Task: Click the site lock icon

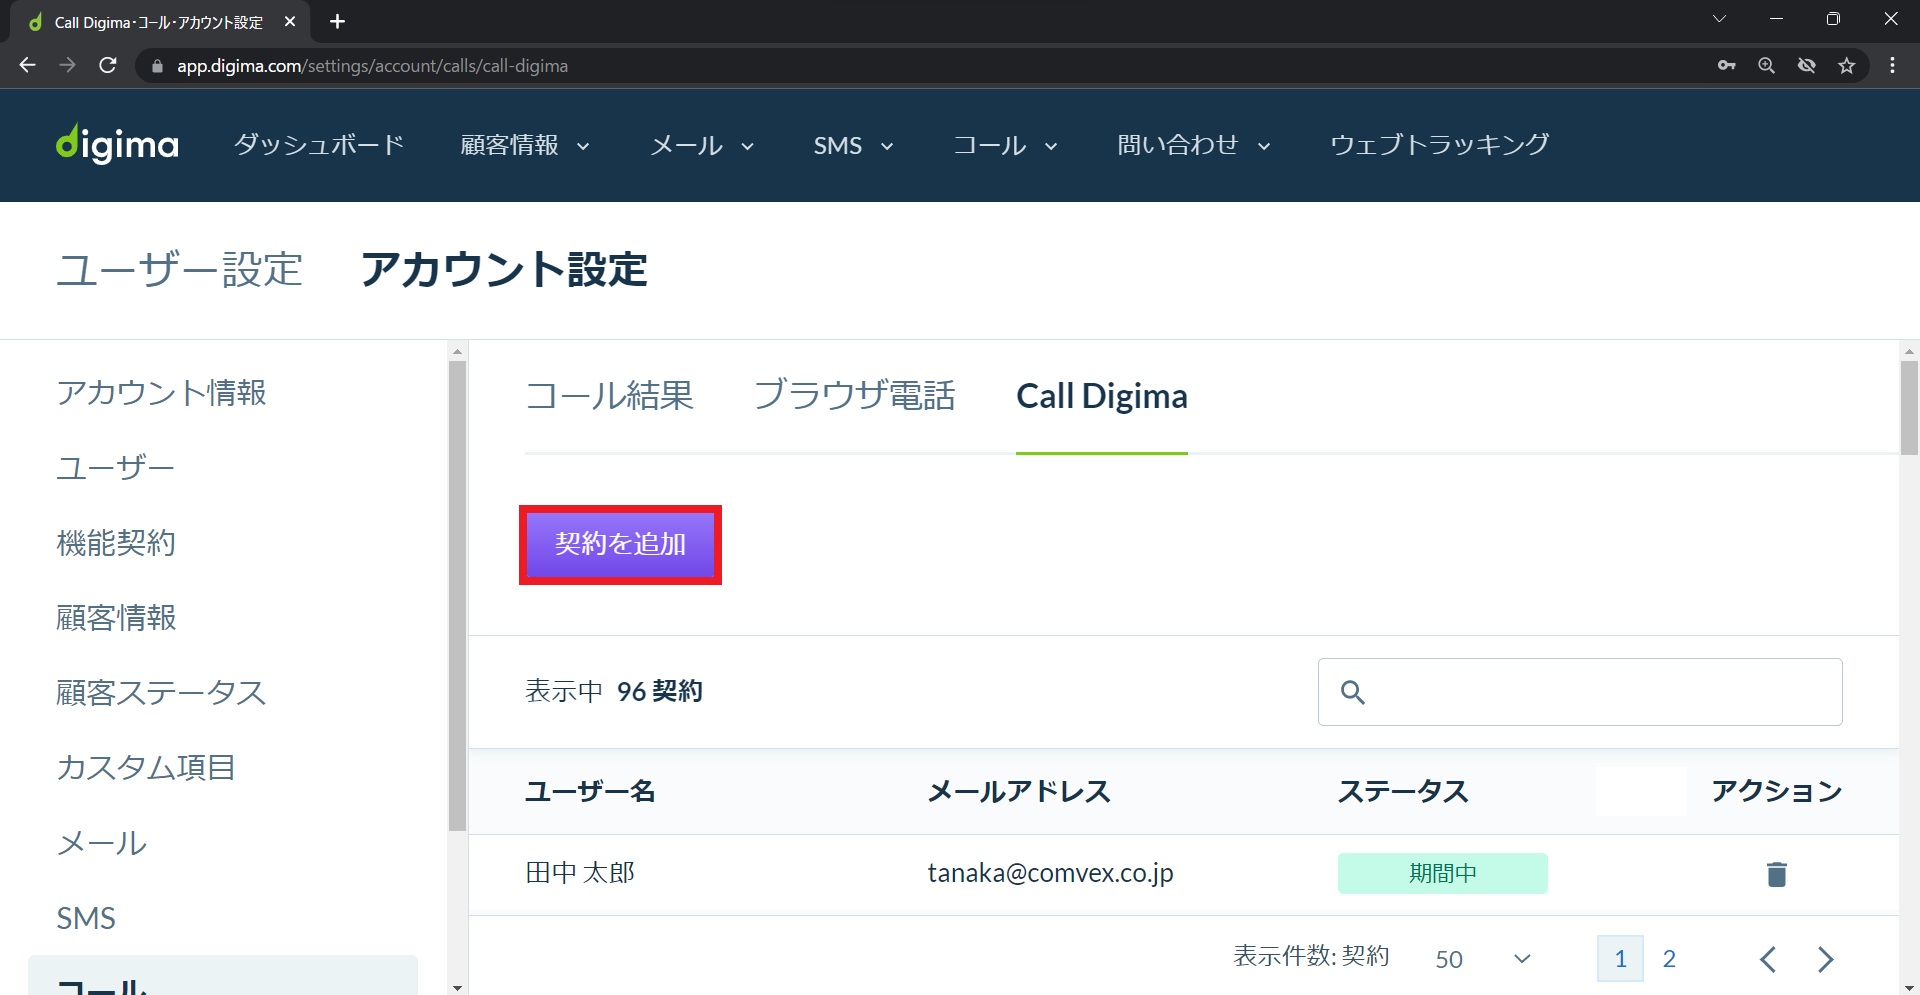Action: [x=157, y=66]
